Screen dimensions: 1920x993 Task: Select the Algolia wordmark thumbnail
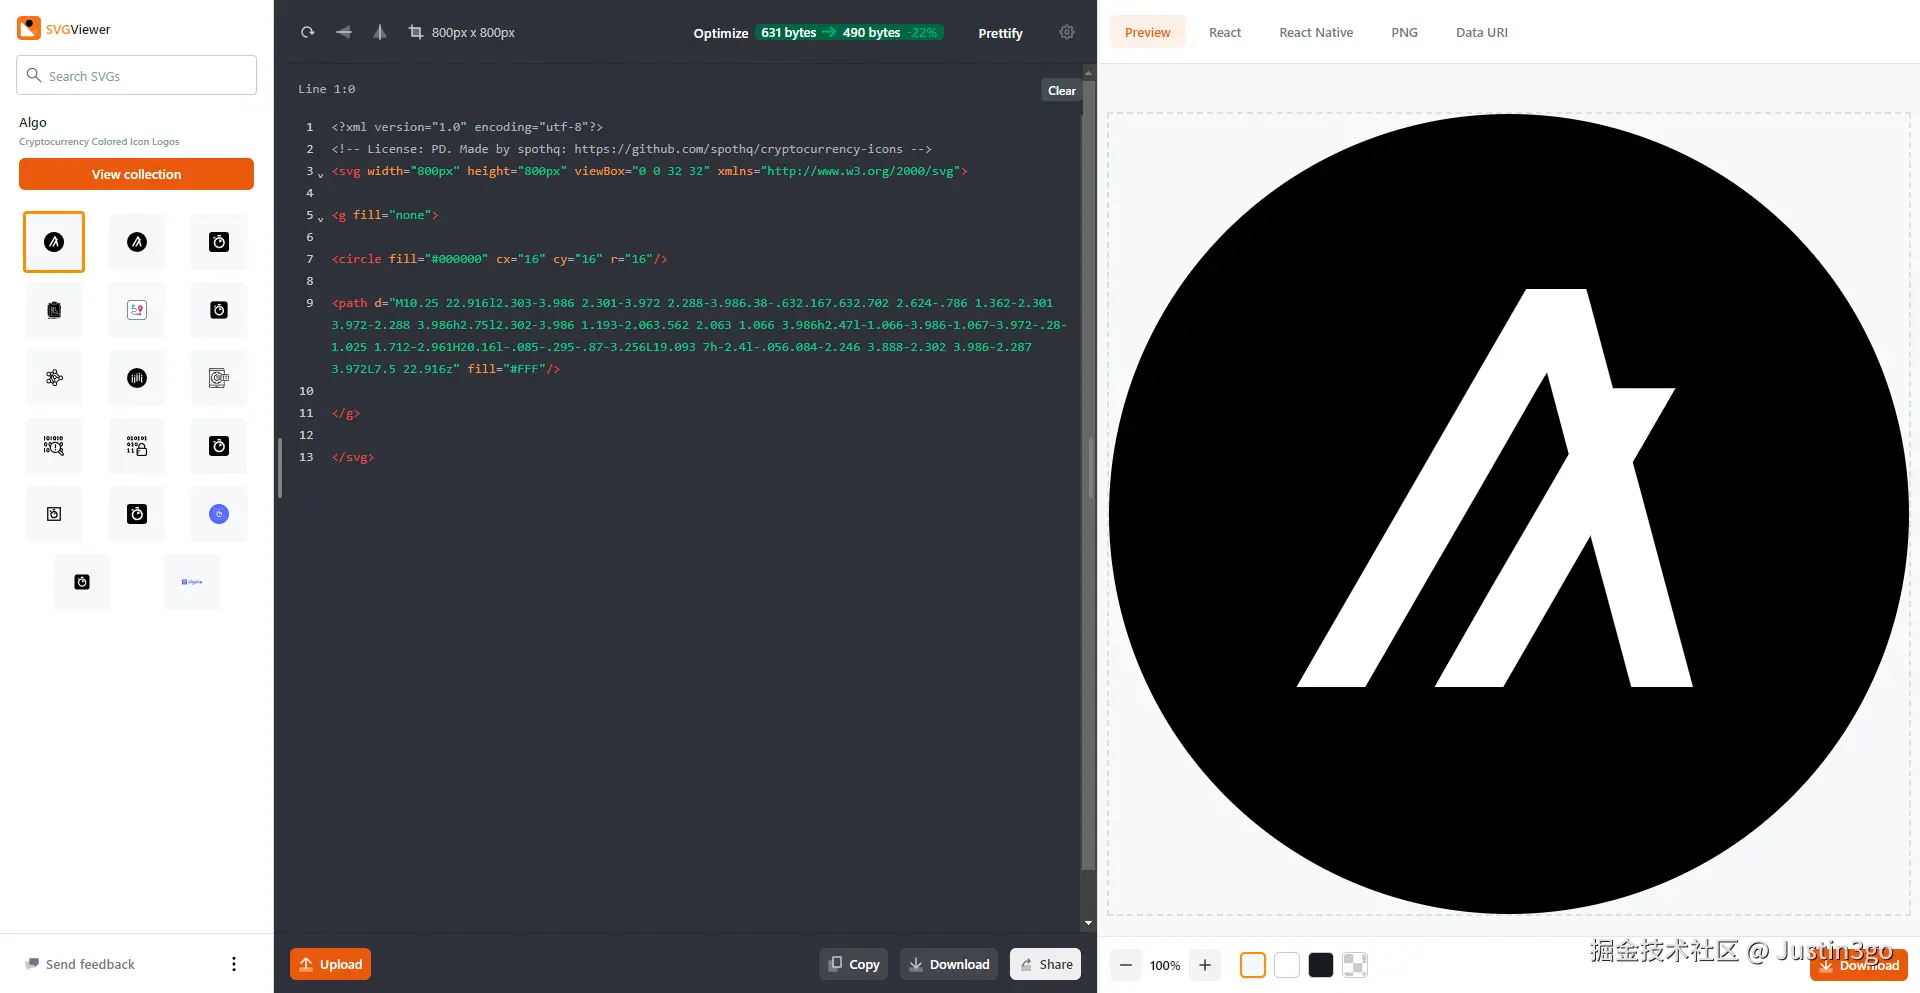point(192,582)
